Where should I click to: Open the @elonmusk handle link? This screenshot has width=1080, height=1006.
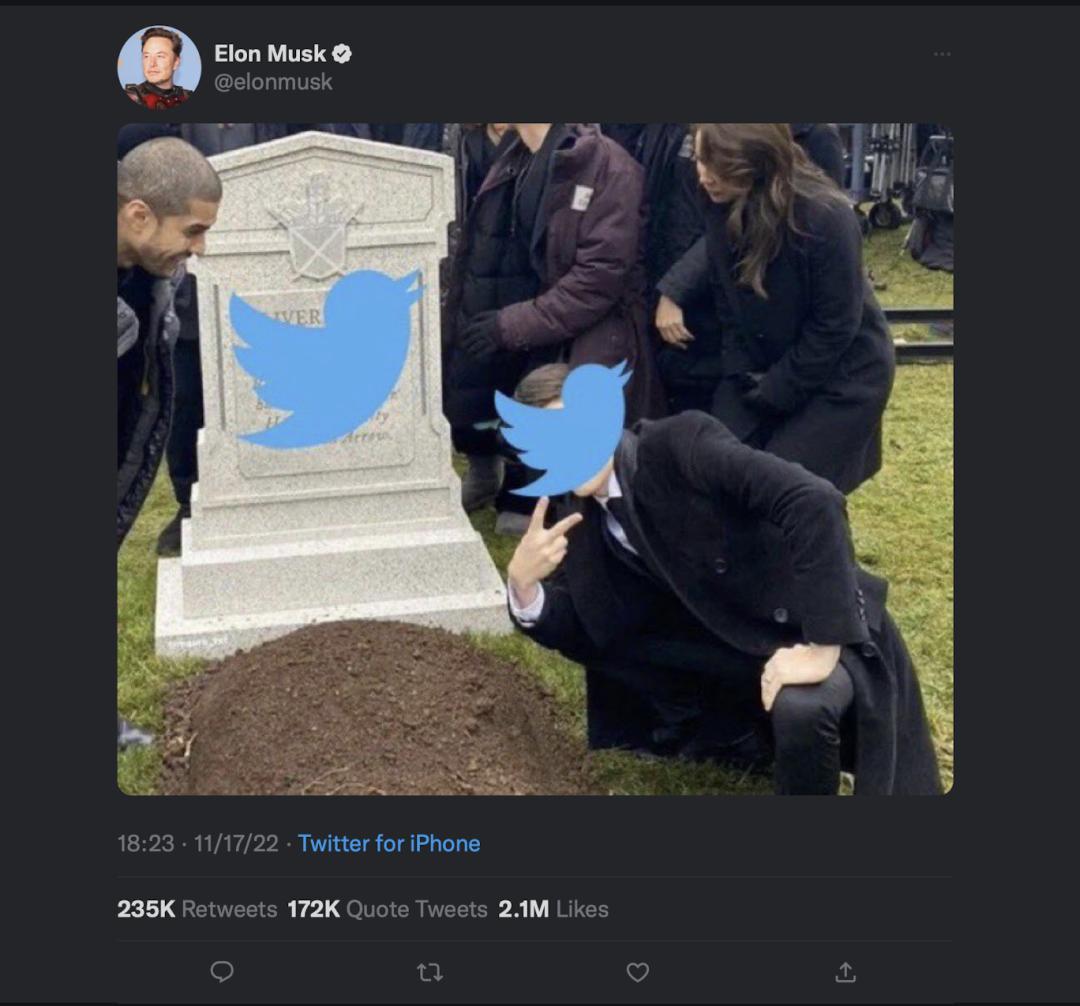click(273, 82)
